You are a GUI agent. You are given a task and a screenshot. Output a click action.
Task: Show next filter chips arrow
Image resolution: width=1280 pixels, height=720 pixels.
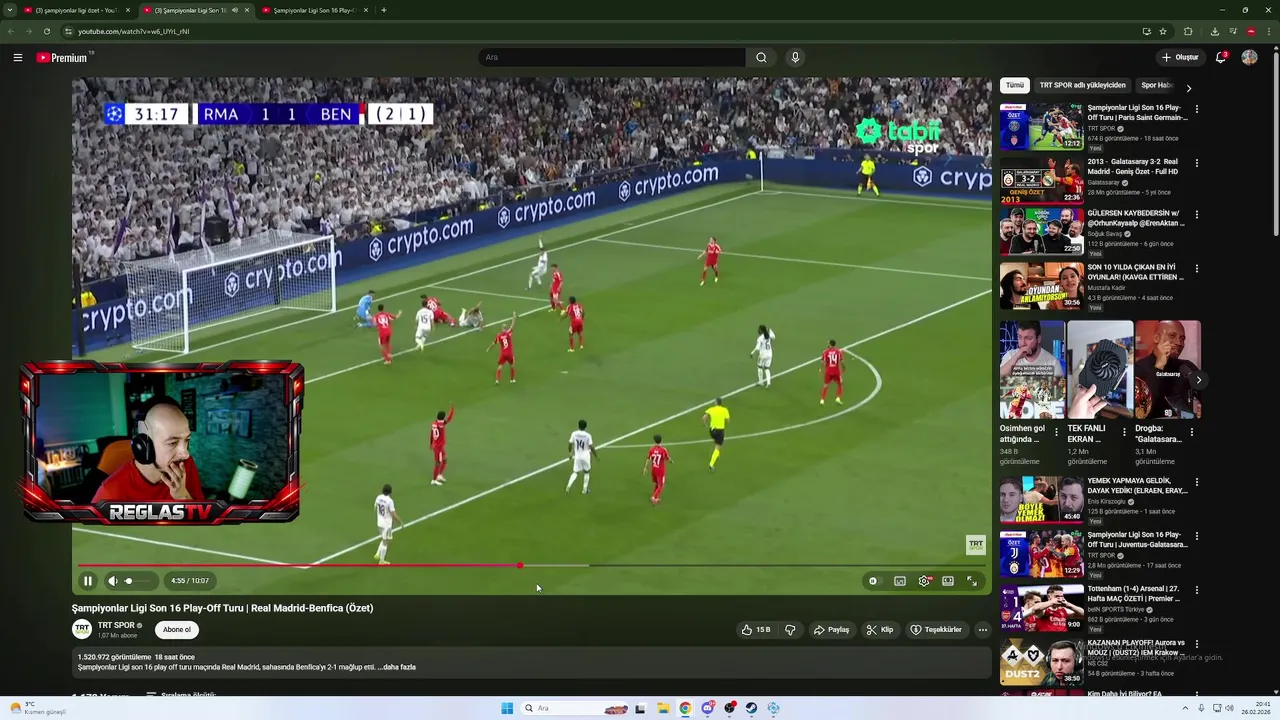tap(1189, 87)
